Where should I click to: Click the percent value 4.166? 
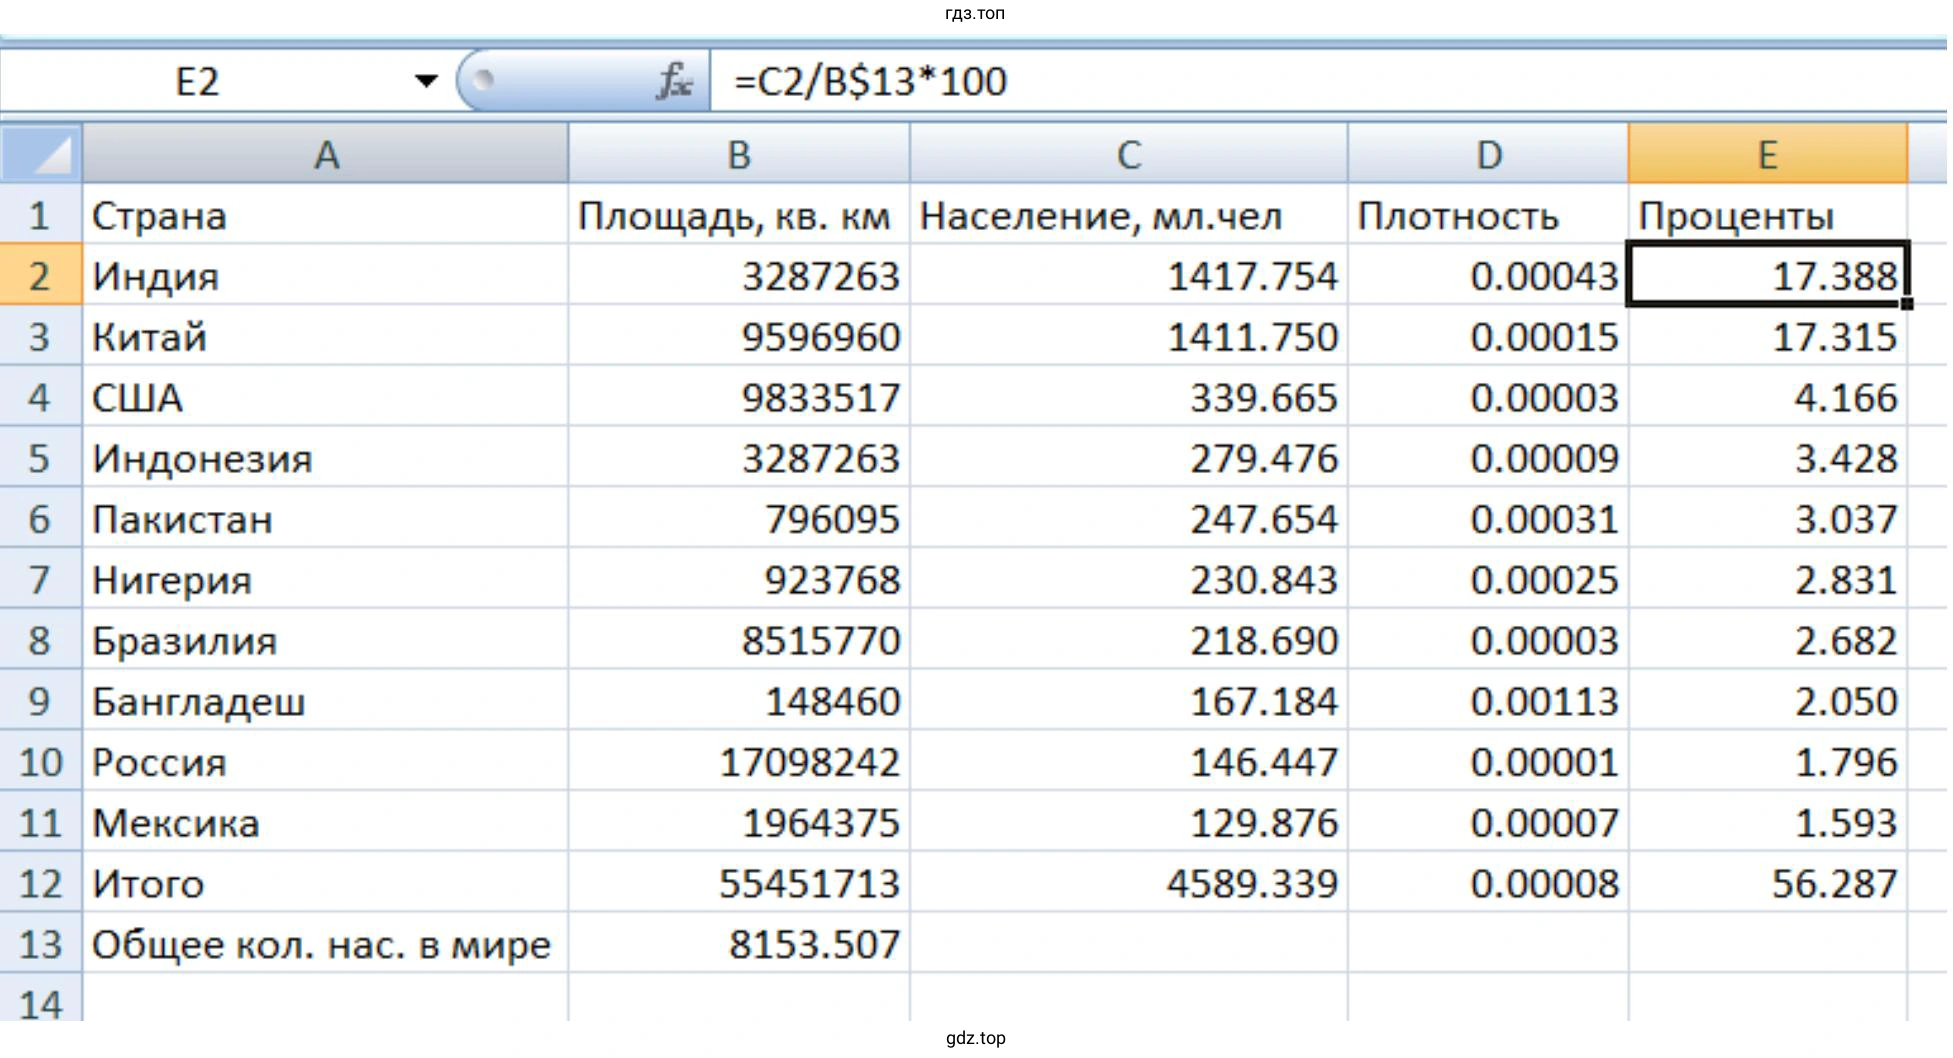click(x=1768, y=398)
